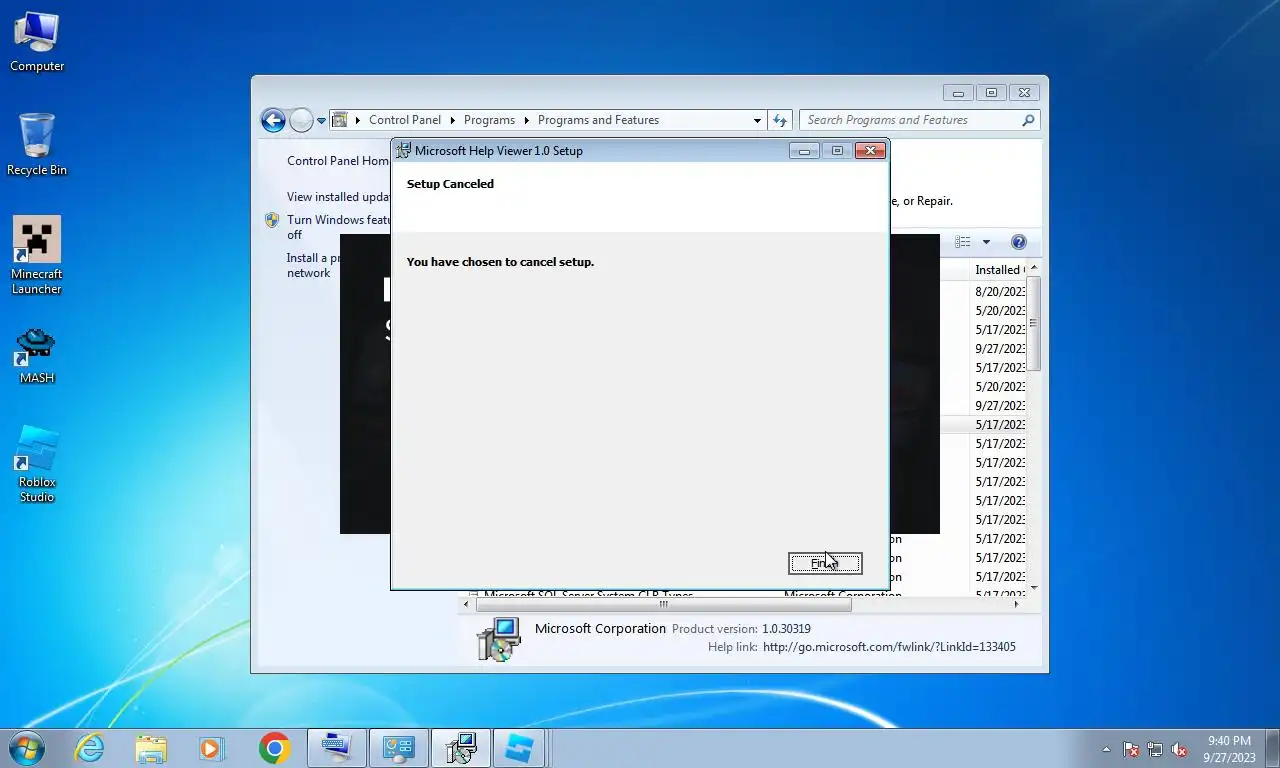Screen dimensions: 1280x768
Task: Expand the arrow after Control Panel breadcrumb
Action: click(x=452, y=120)
